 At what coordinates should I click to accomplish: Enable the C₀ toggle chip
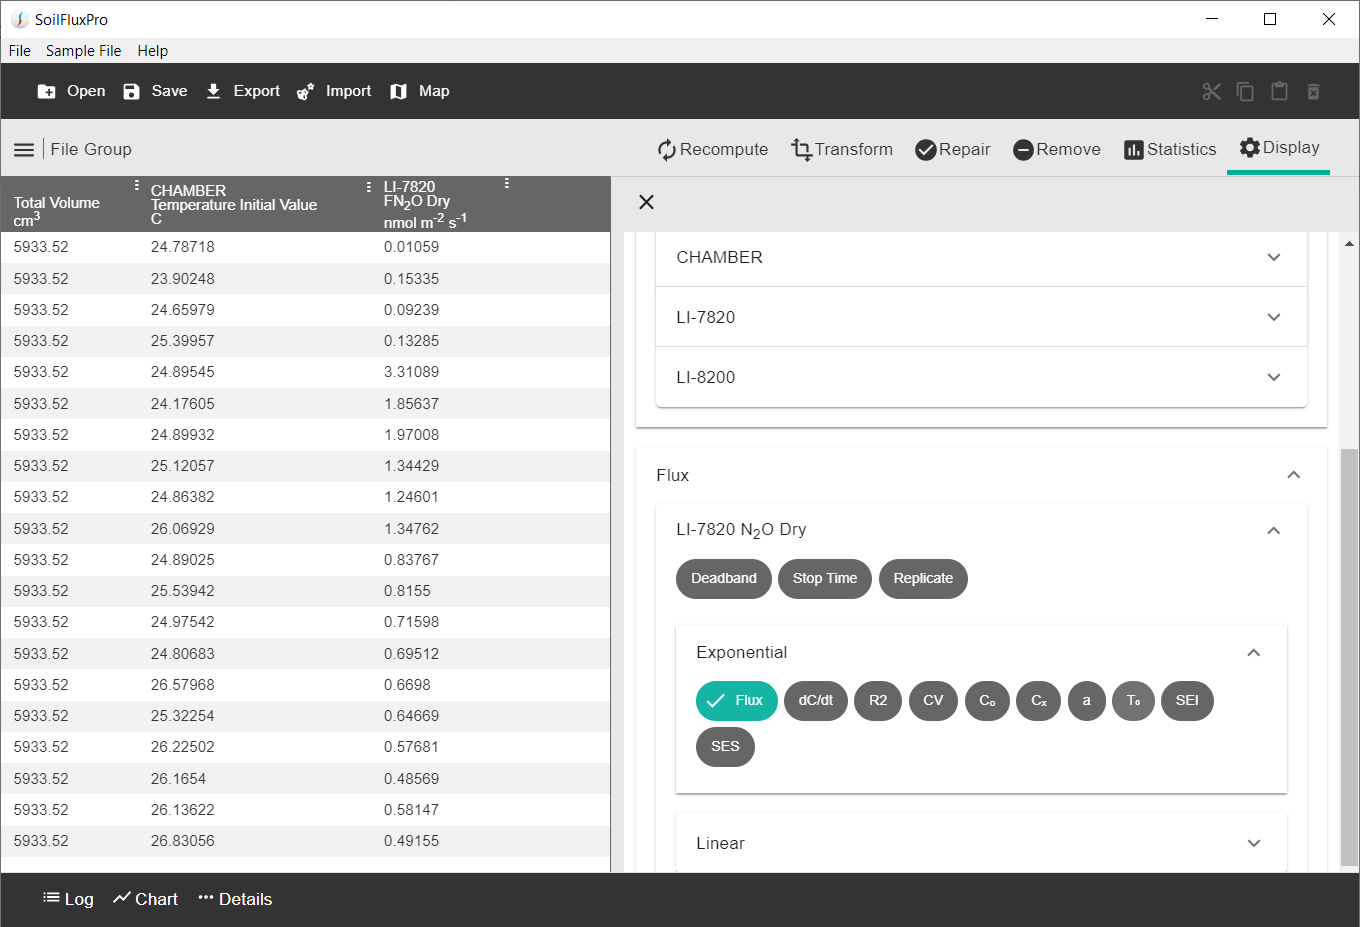coord(987,700)
